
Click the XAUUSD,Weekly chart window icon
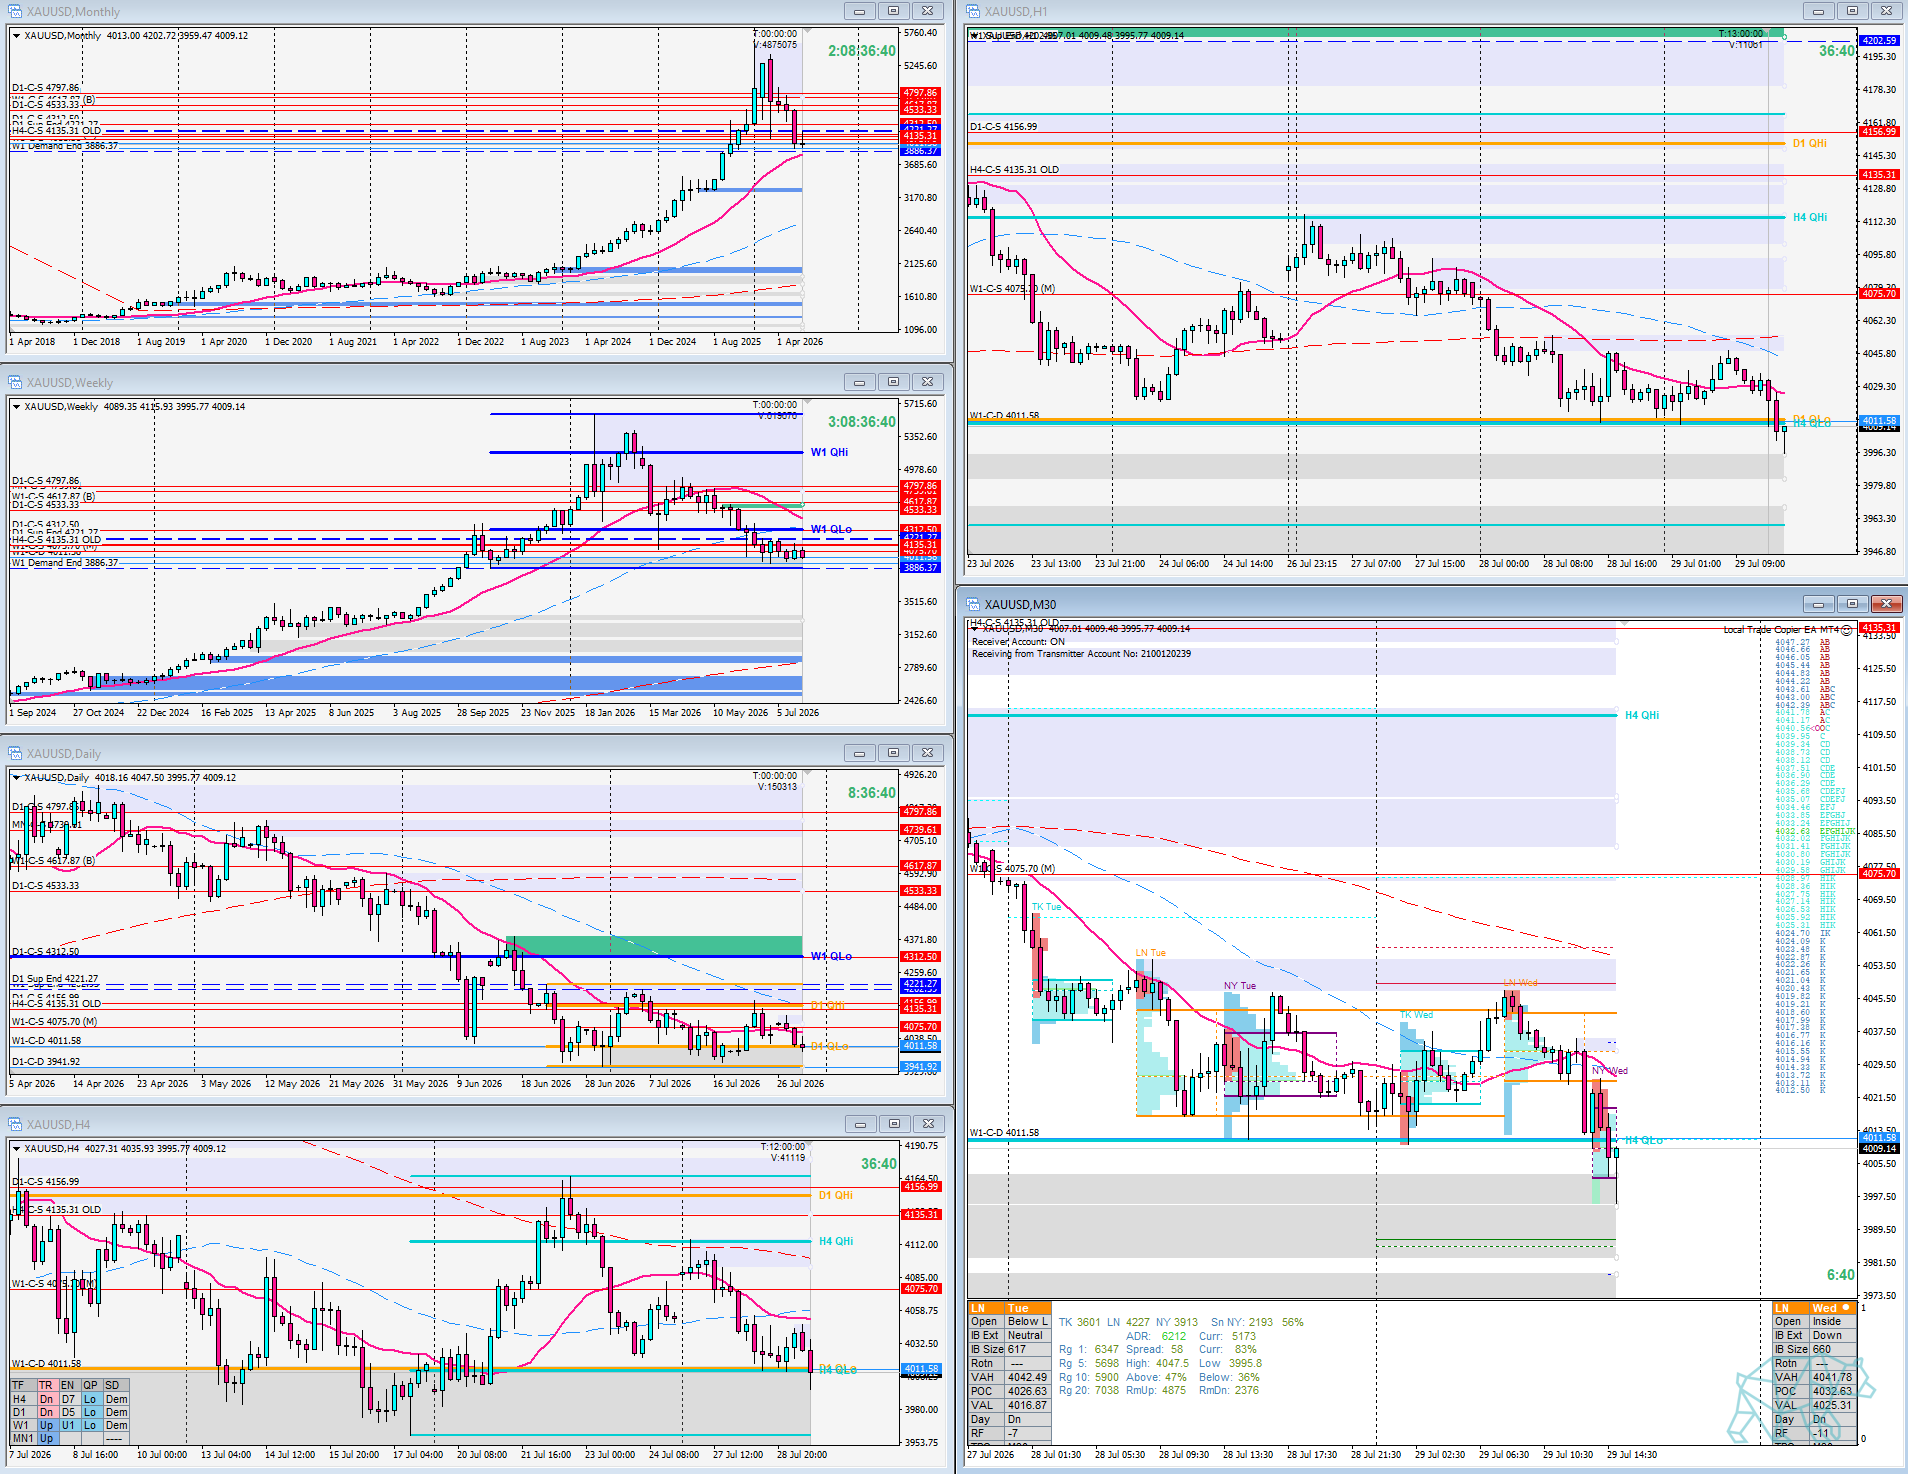(x=15, y=382)
